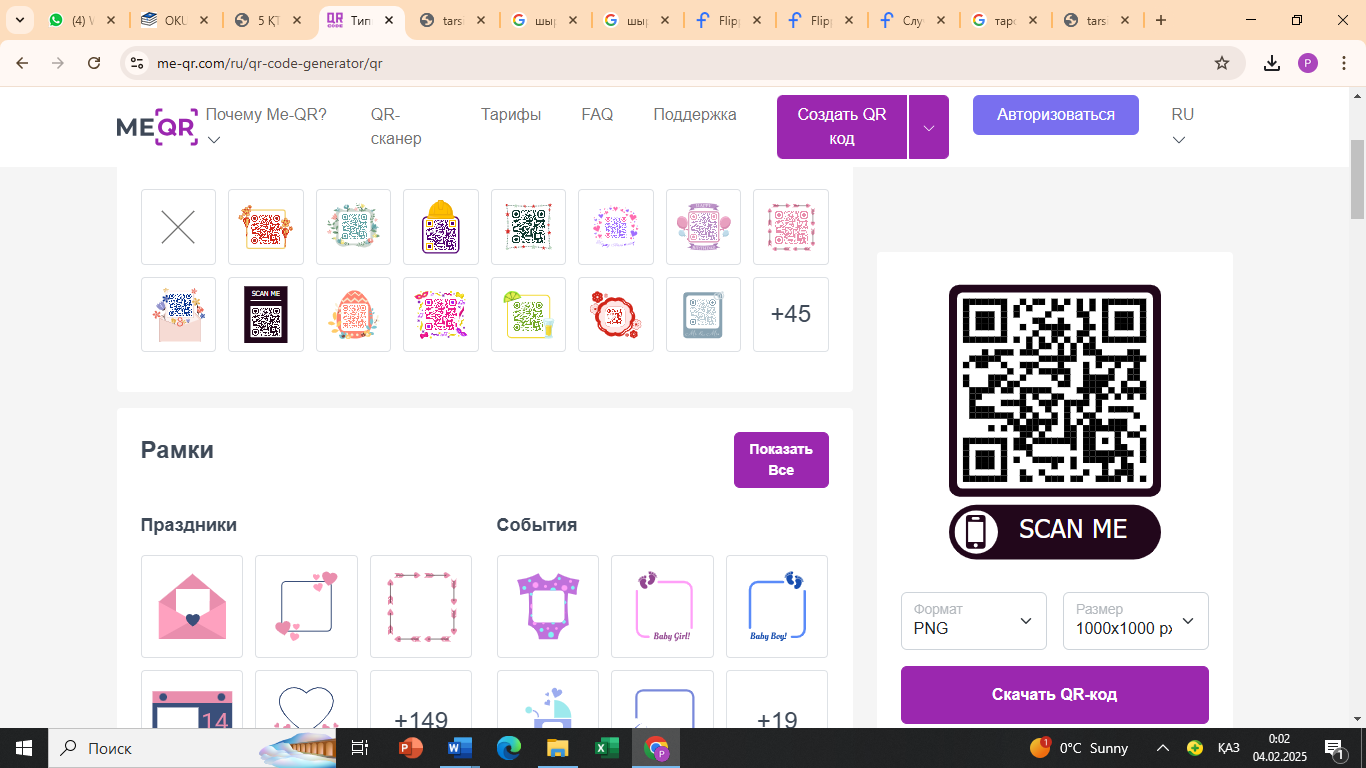Select the Baby Boy frame
This screenshot has height=768, width=1366.
[777, 606]
